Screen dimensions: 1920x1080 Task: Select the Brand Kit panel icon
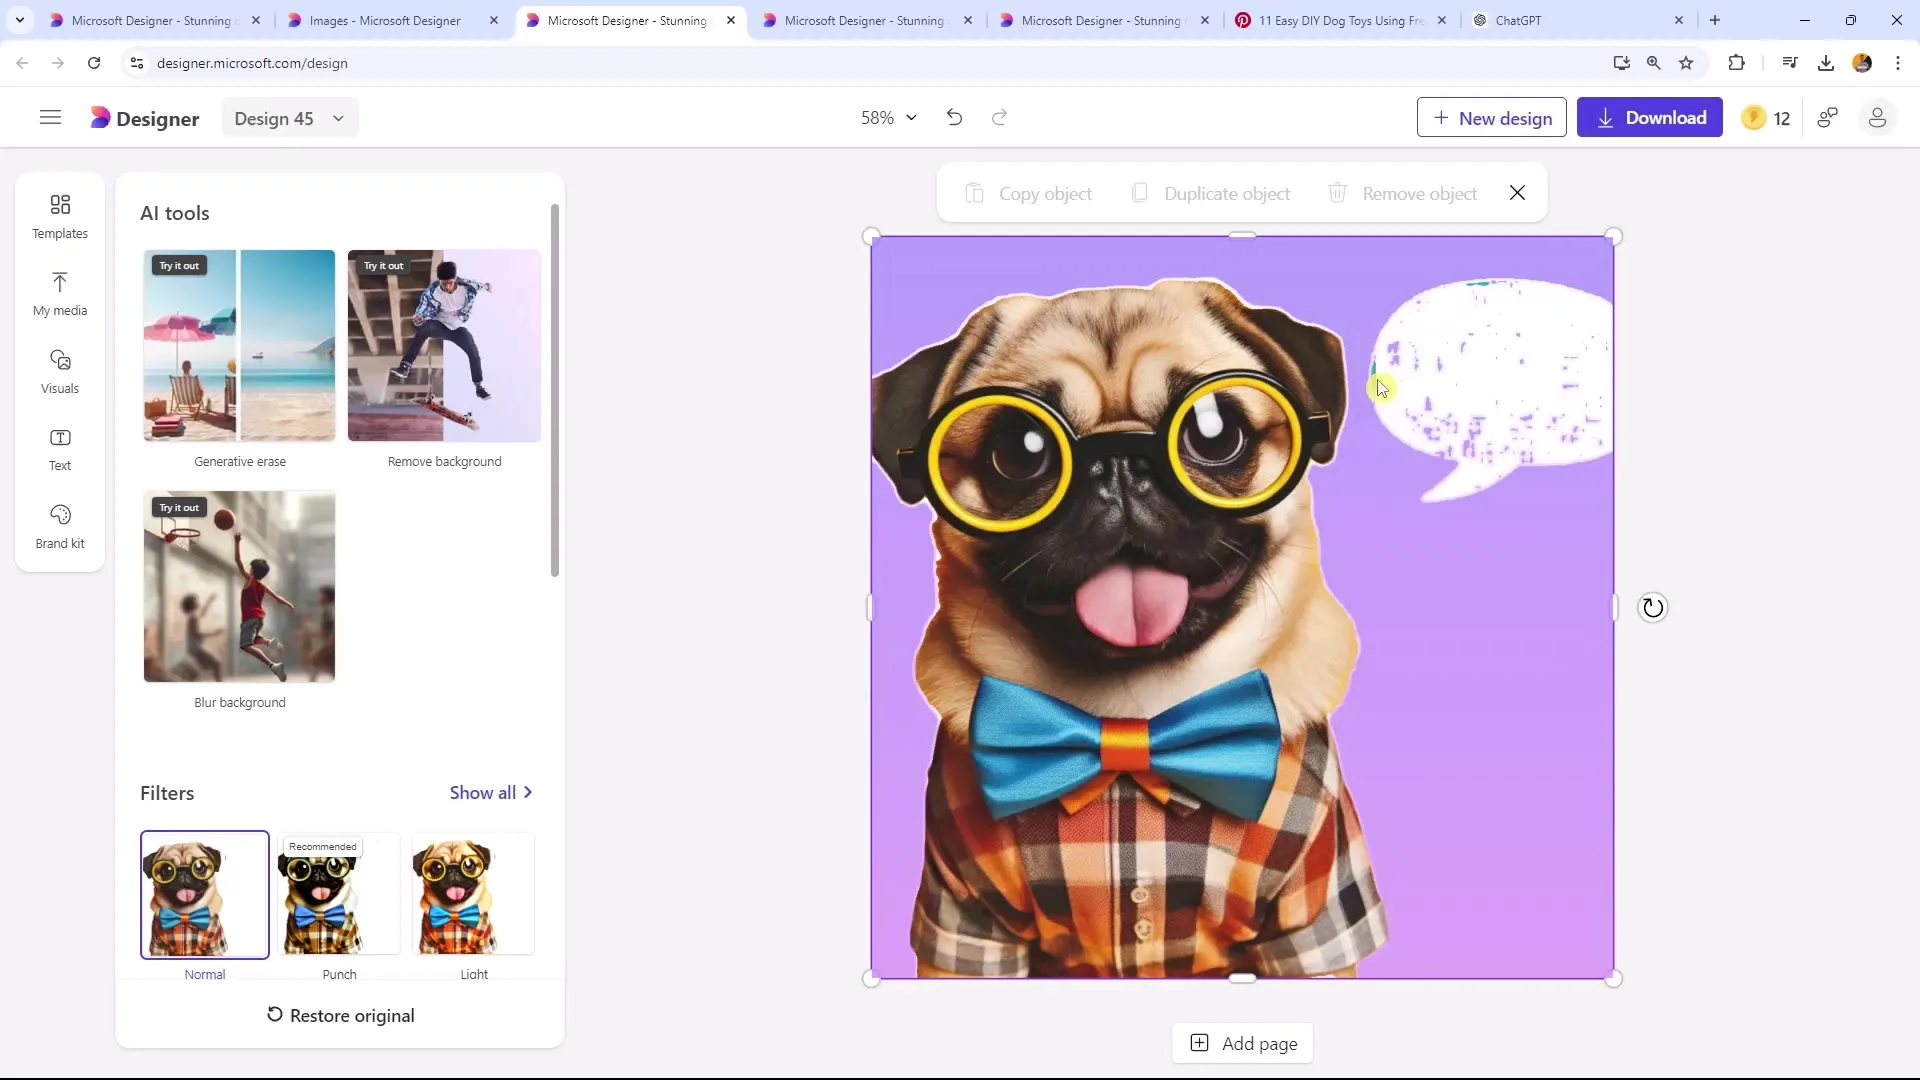tap(59, 526)
